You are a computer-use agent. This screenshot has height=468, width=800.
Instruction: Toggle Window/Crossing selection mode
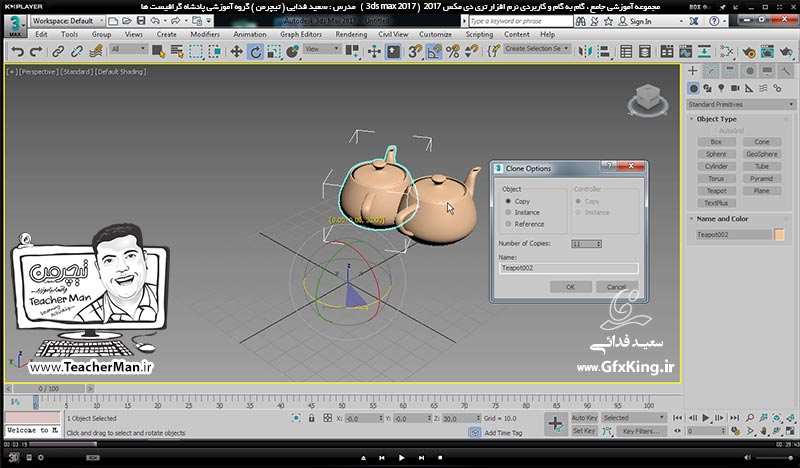(215, 52)
